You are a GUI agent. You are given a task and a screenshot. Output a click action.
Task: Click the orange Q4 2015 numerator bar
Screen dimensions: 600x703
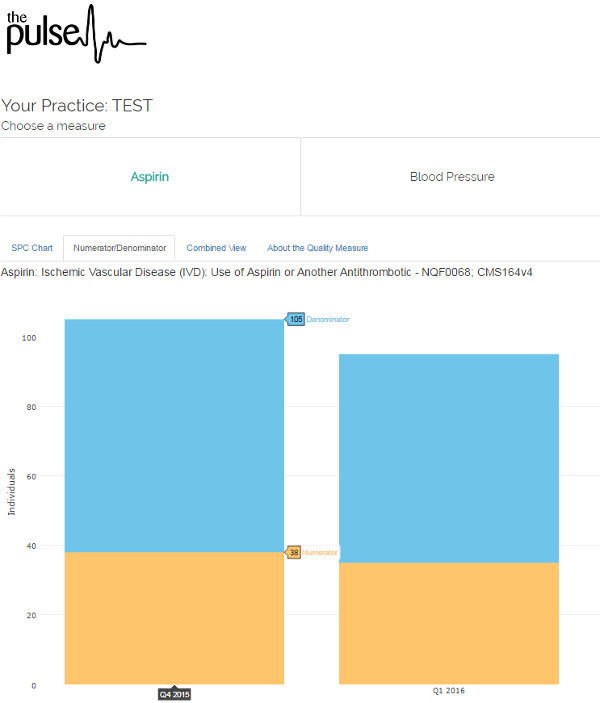174,618
